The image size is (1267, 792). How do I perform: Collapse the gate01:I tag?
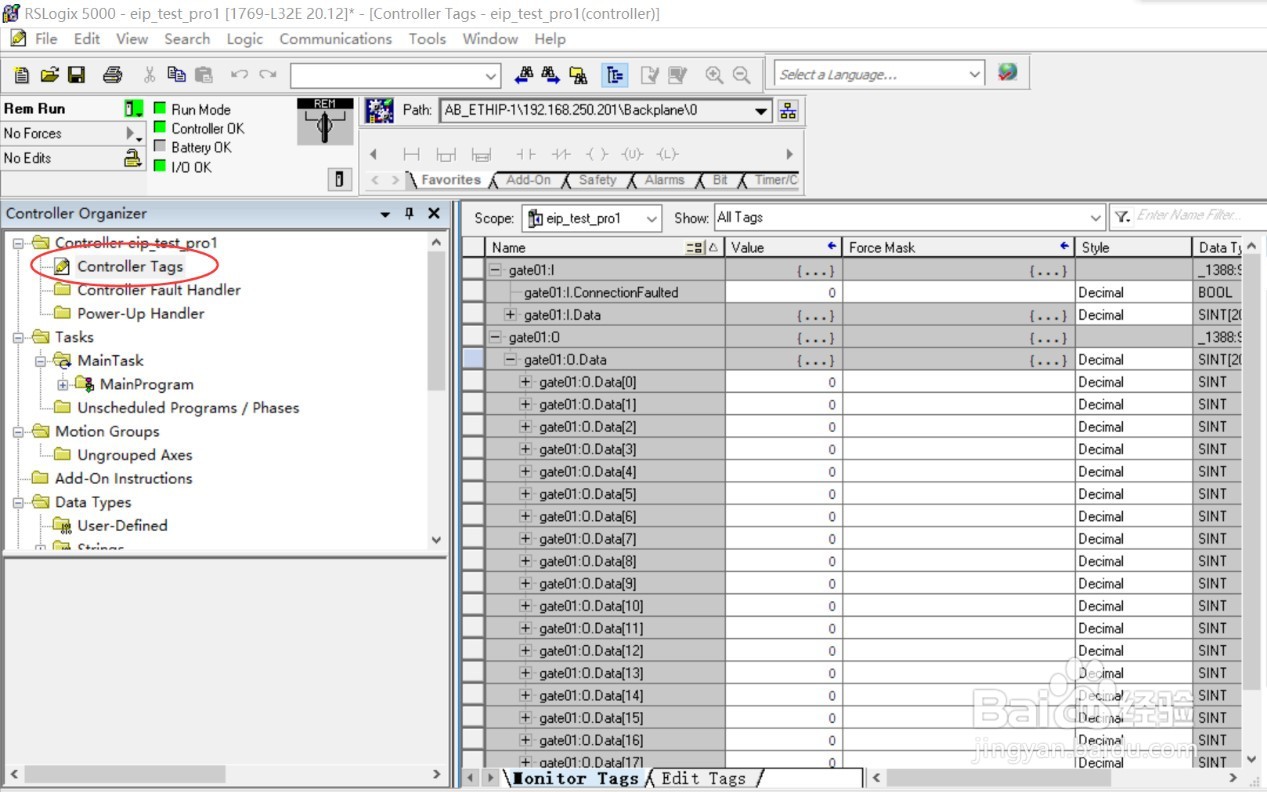(x=495, y=270)
